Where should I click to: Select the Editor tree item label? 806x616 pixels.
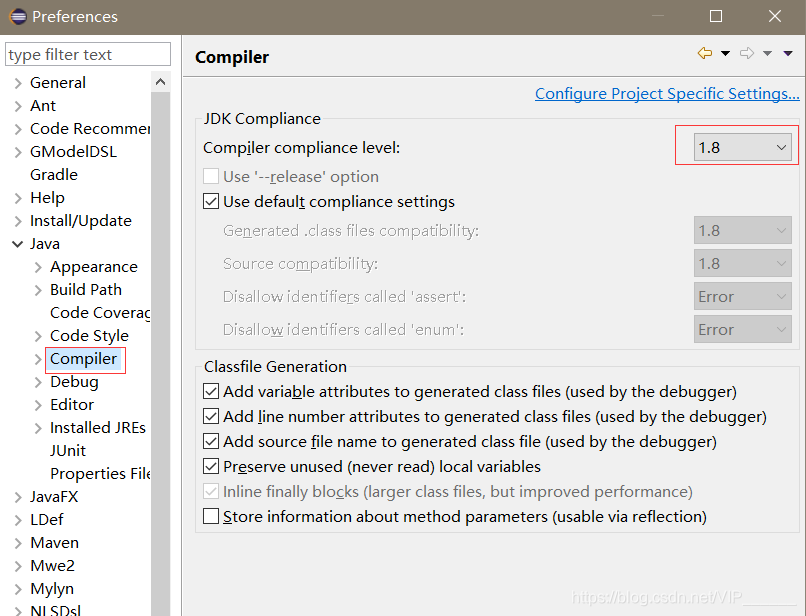[x=72, y=405]
